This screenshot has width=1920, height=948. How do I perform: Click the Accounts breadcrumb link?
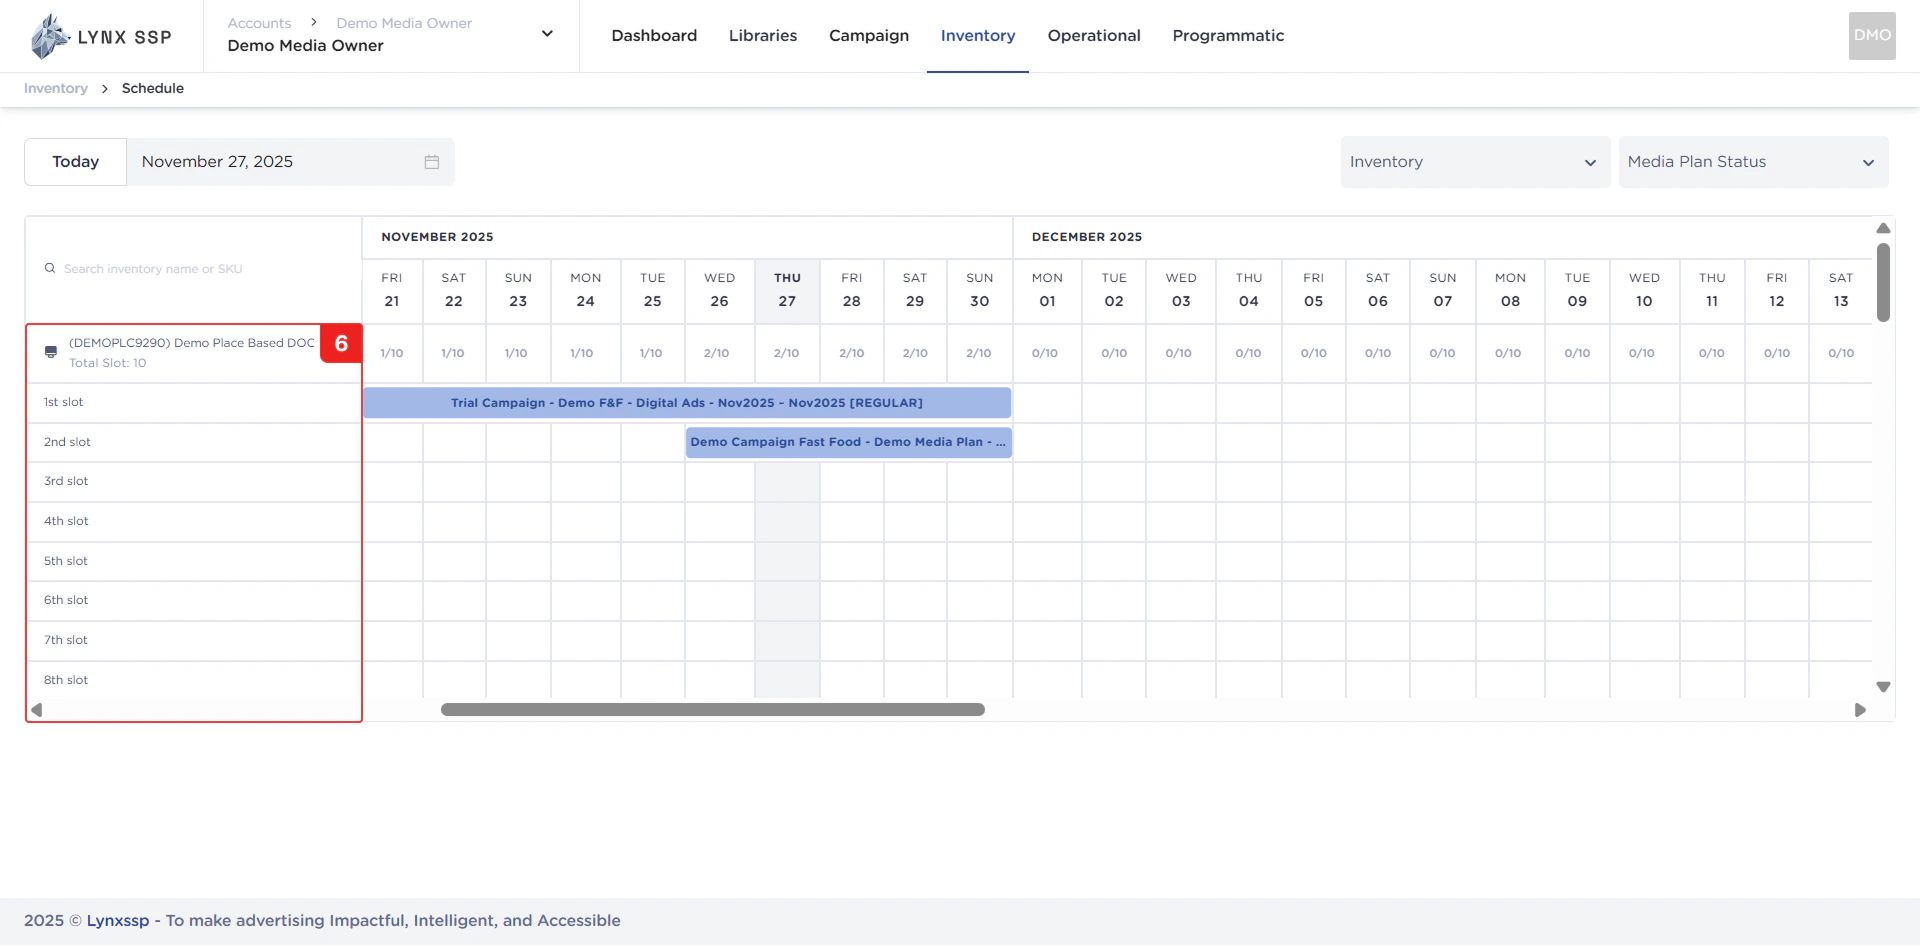click(259, 23)
